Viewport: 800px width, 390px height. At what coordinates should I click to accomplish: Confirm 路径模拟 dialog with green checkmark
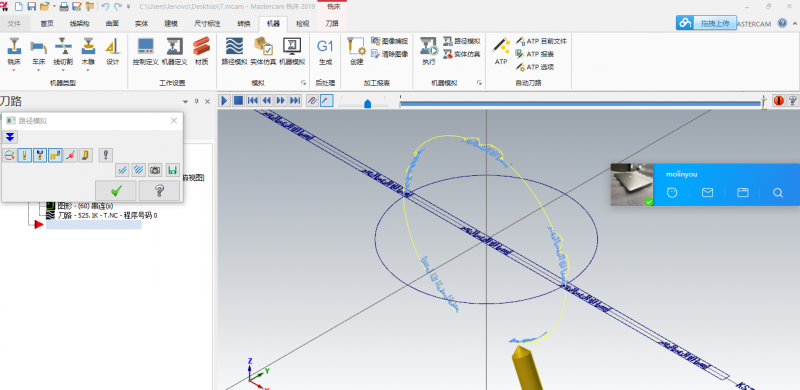pos(116,190)
